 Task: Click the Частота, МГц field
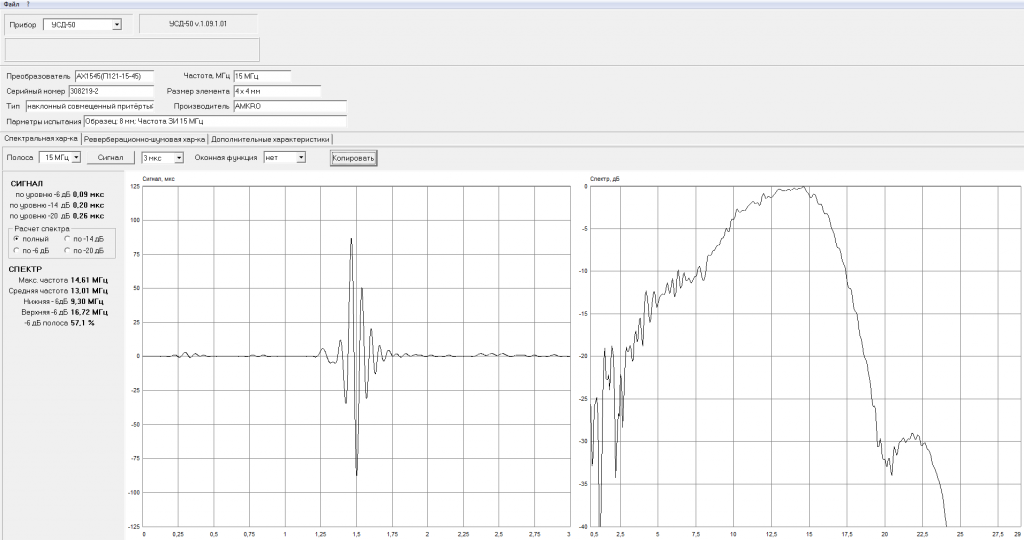click(x=262, y=76)
